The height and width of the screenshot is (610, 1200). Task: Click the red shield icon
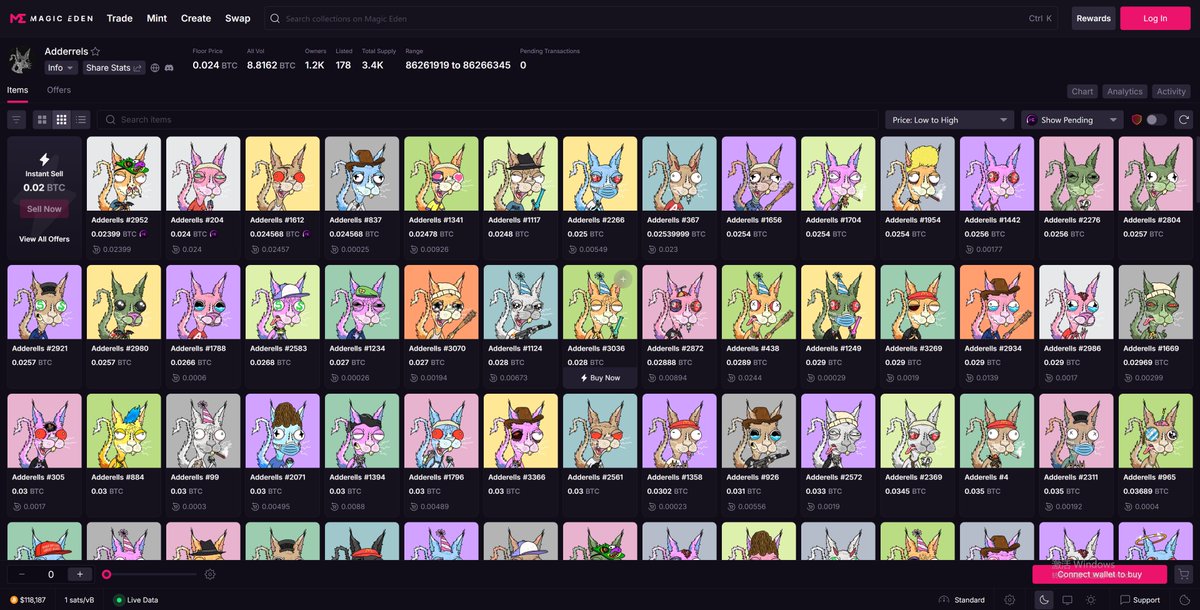pyautogui.click(x=1137, y=119)
